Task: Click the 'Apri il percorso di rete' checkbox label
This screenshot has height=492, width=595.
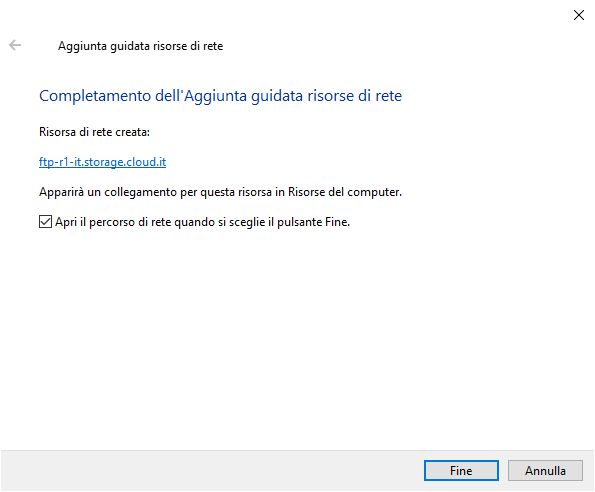Action: tap(202, 222)
